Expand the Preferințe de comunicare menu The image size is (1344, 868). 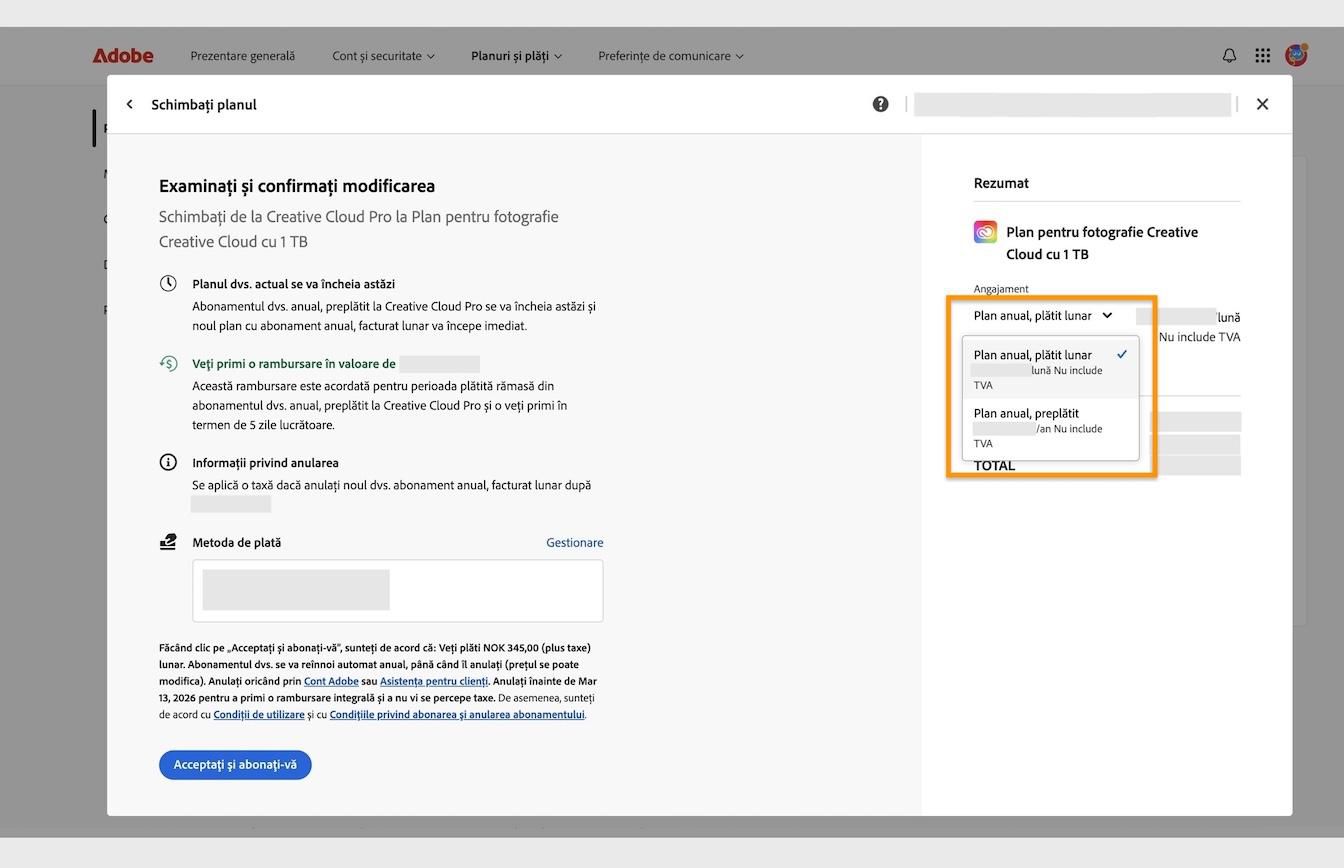coord(670,56)
